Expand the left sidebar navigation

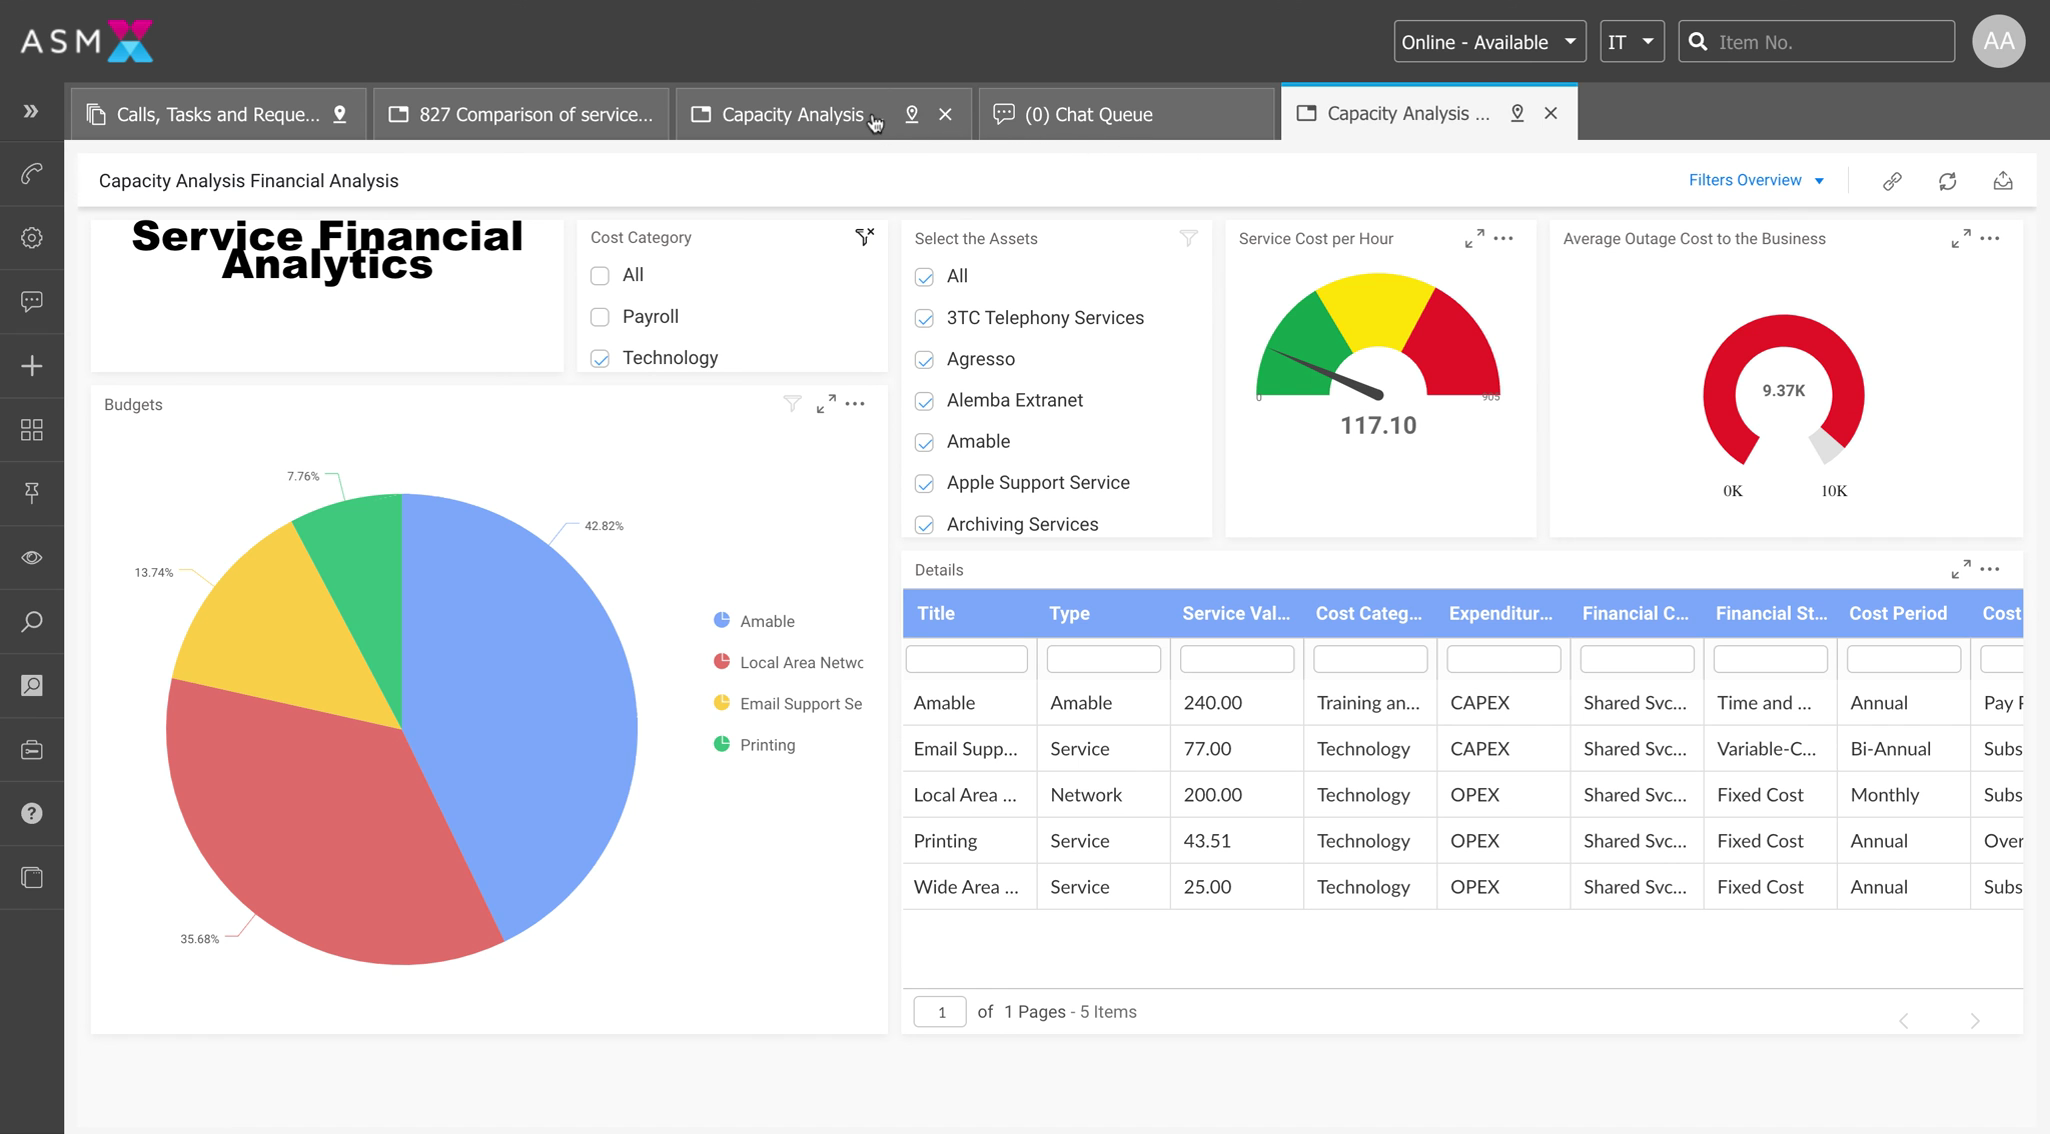click(31, 111)
